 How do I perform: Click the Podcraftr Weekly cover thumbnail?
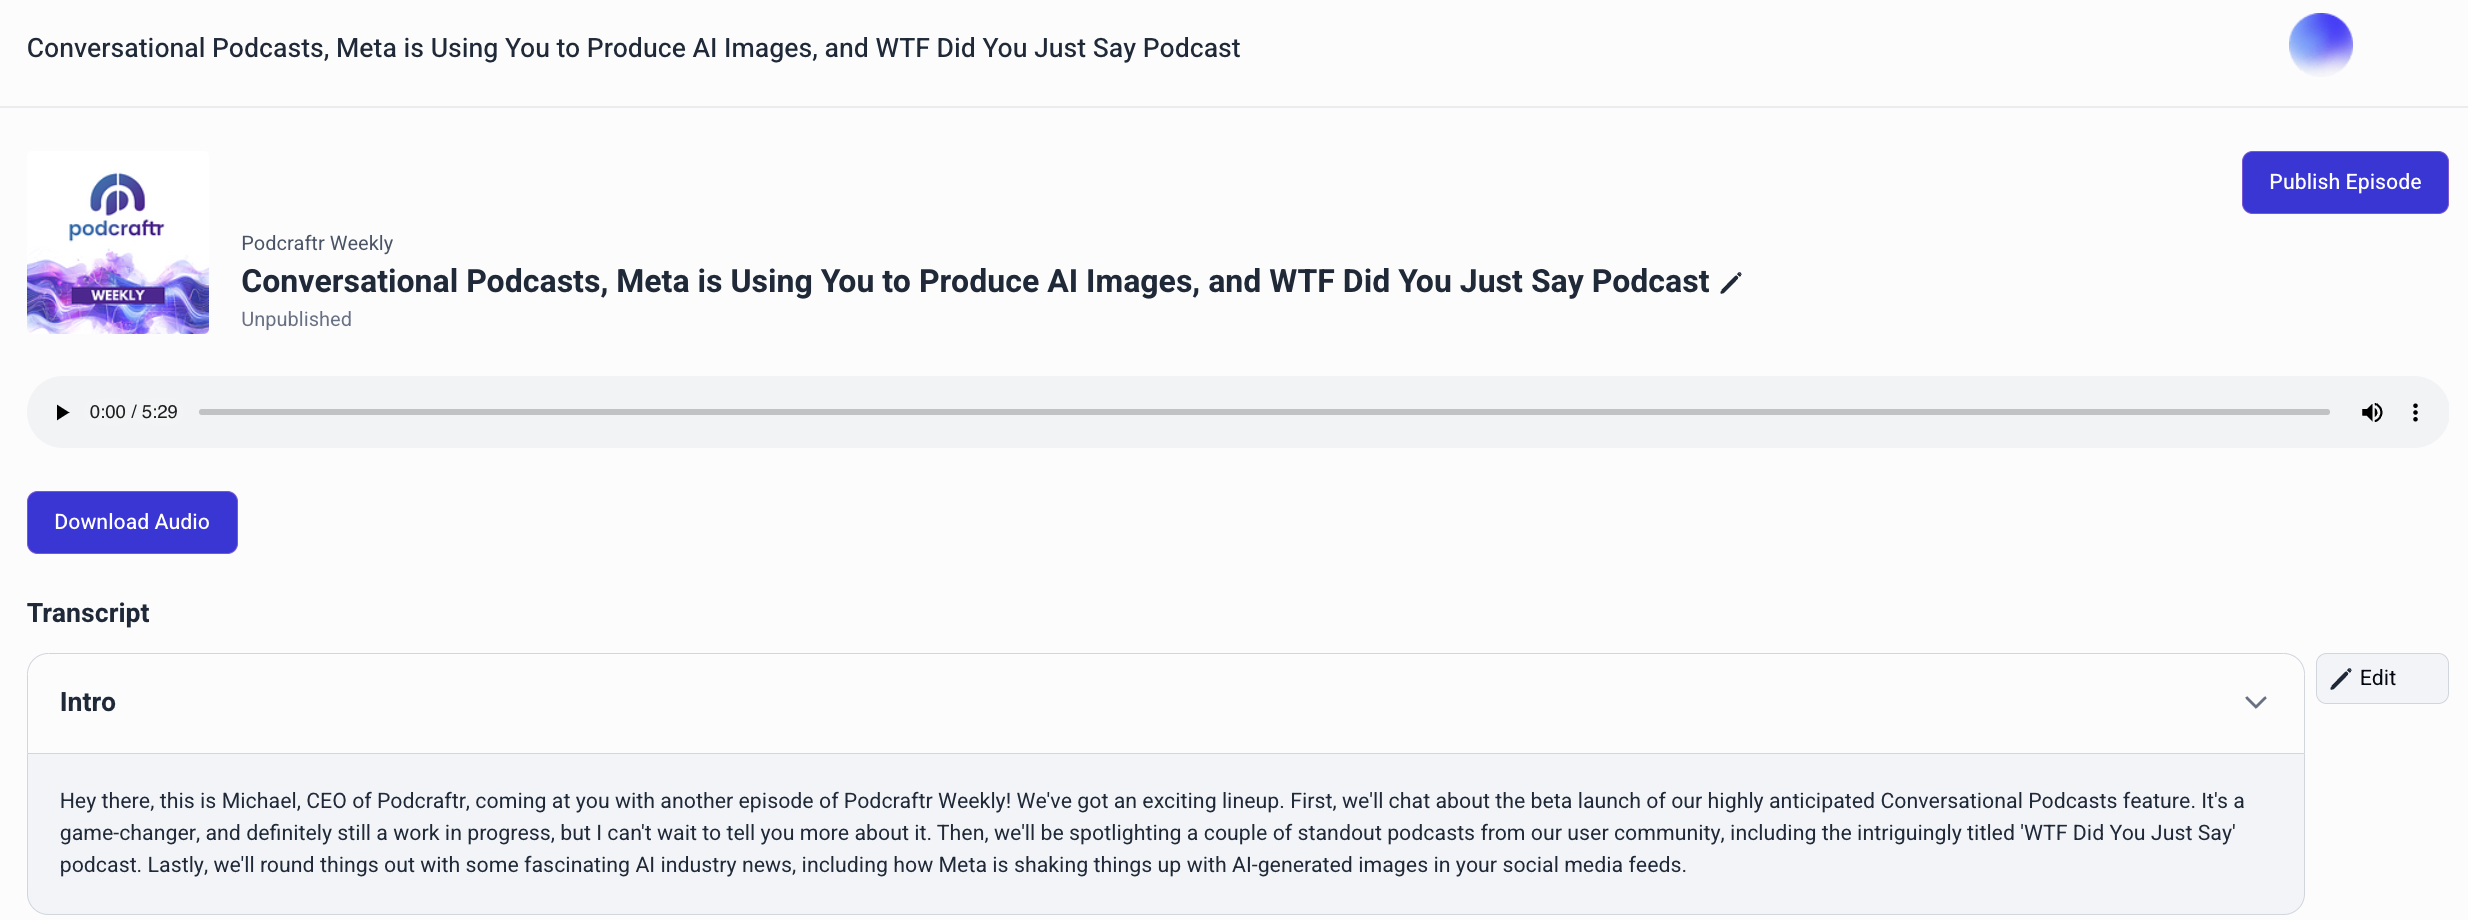pos(118,242)
